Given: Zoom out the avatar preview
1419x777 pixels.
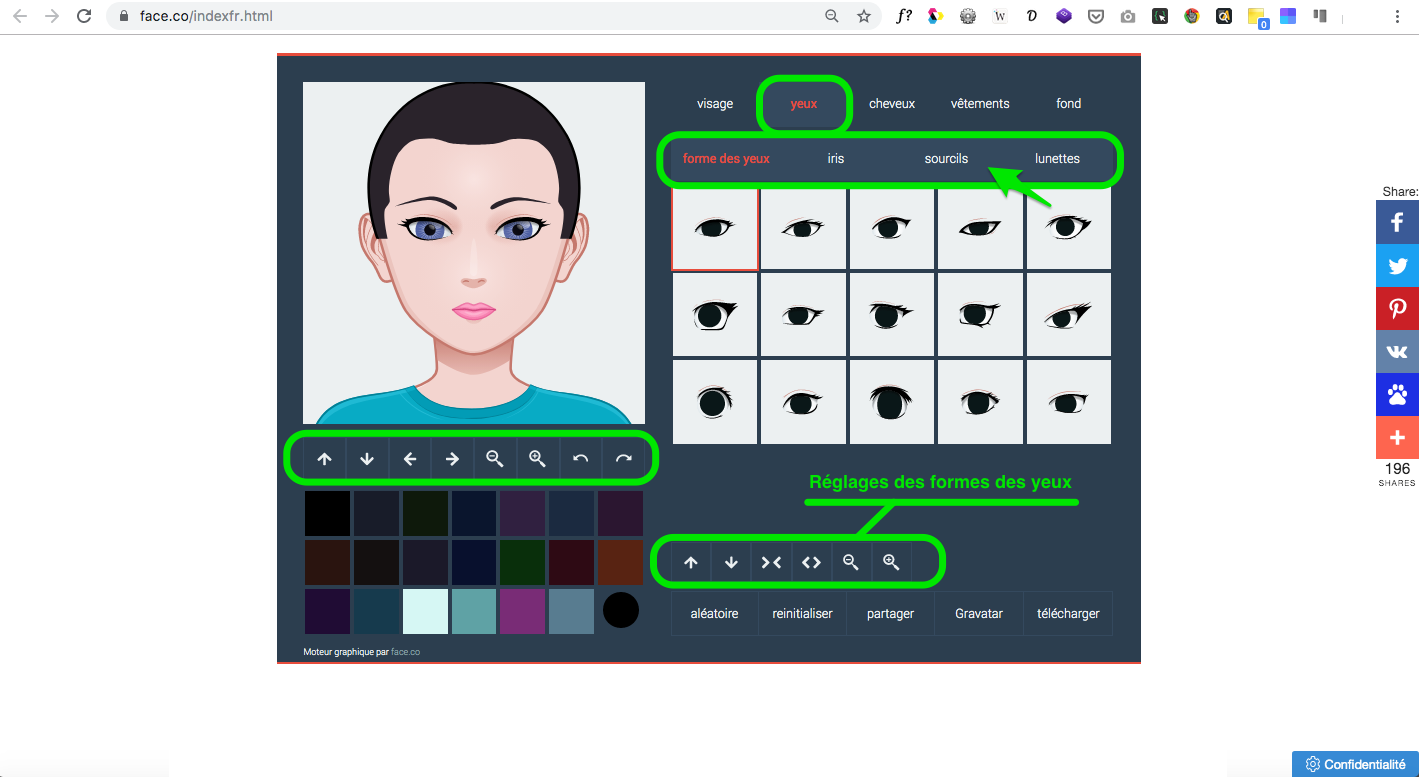Looking at the screenshot, I should [495, 459].
